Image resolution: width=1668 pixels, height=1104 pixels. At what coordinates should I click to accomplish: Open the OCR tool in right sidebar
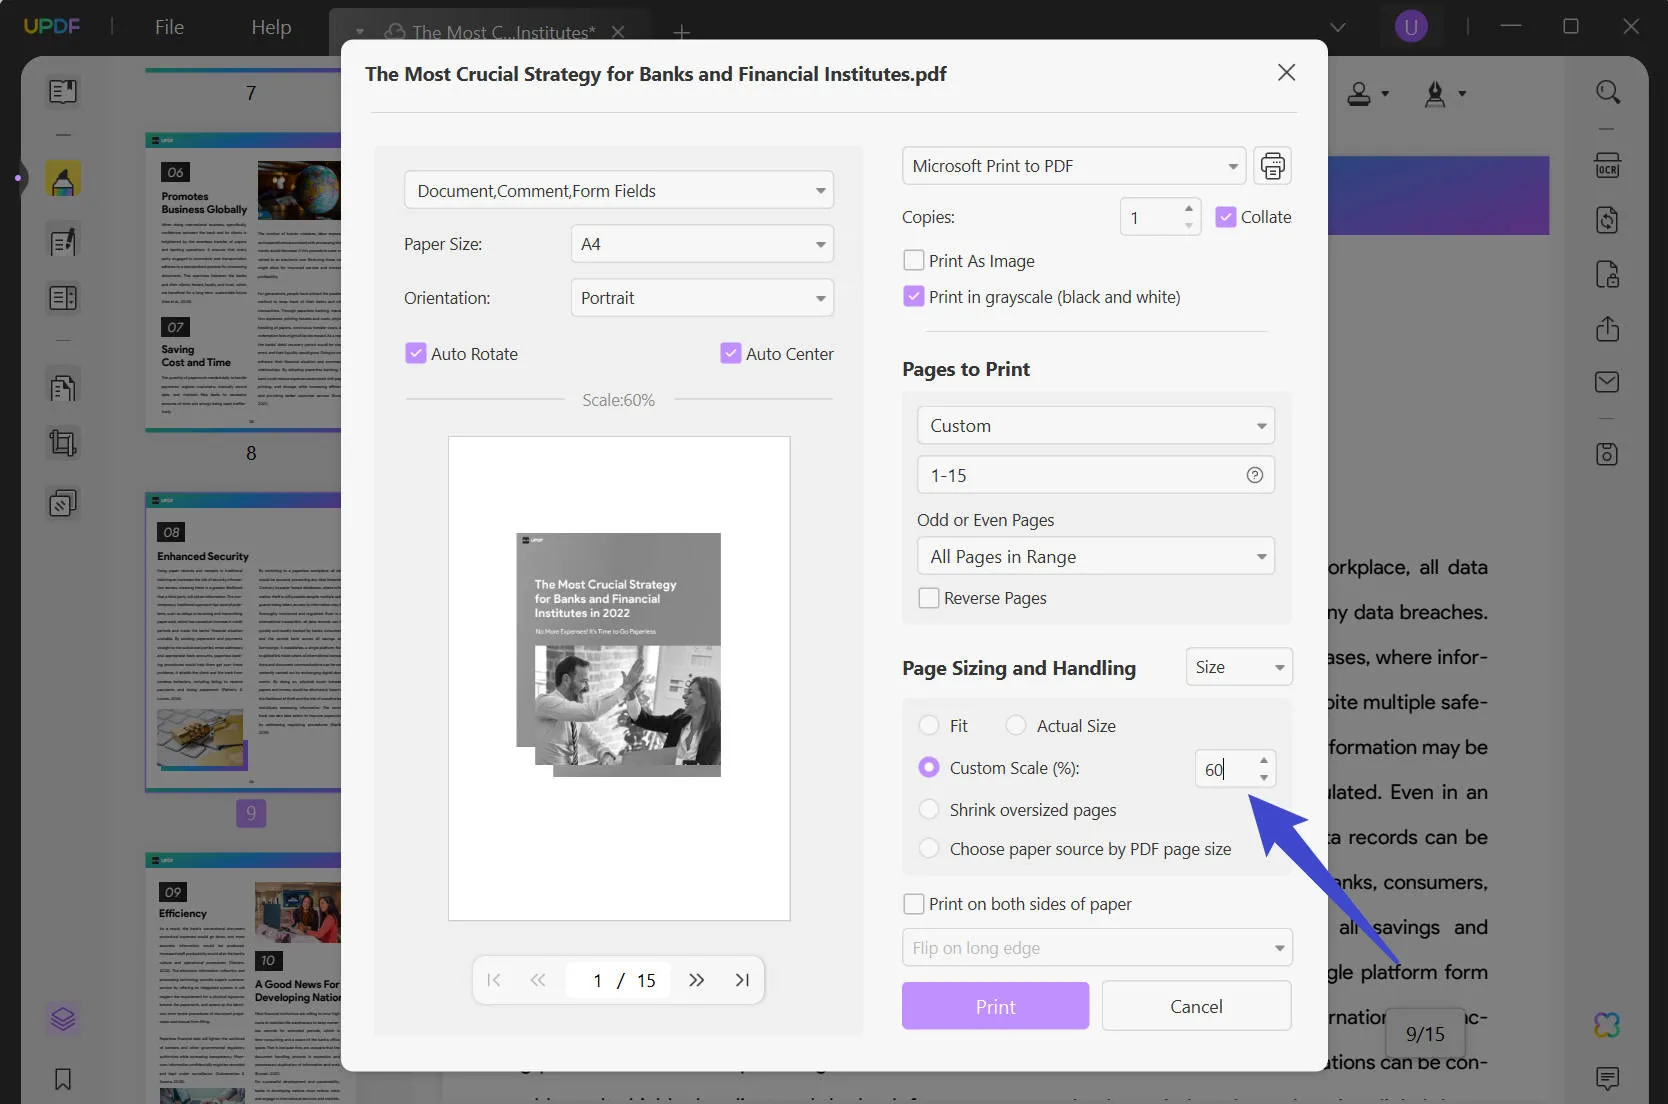pos(1606,166)
